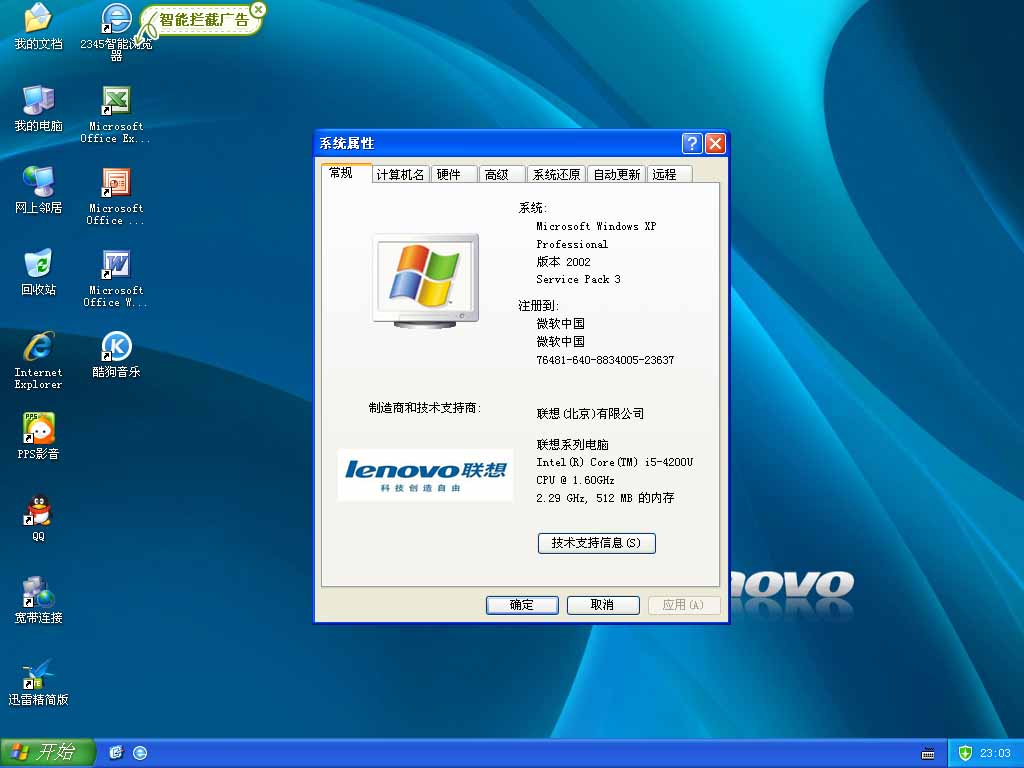The height and width of the screenshot is (768, 1024).
Task: Select the Internet Explorer desktop icon
Action: (x=38, y=360)
